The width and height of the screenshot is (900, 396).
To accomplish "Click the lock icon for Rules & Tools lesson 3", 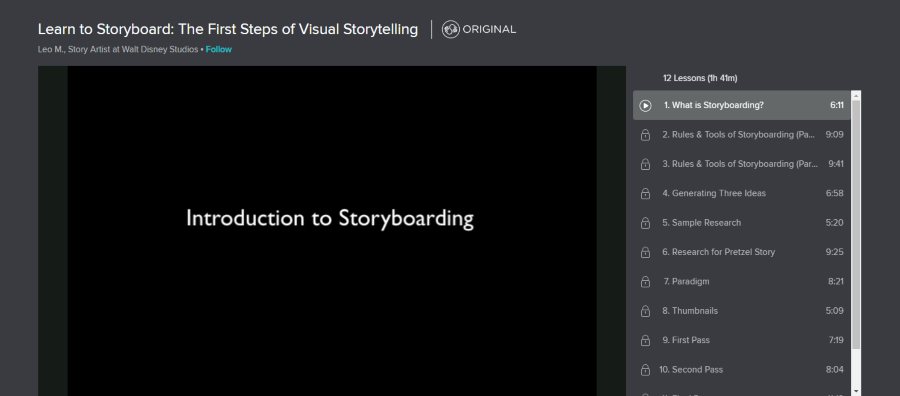I will point(645,164).
